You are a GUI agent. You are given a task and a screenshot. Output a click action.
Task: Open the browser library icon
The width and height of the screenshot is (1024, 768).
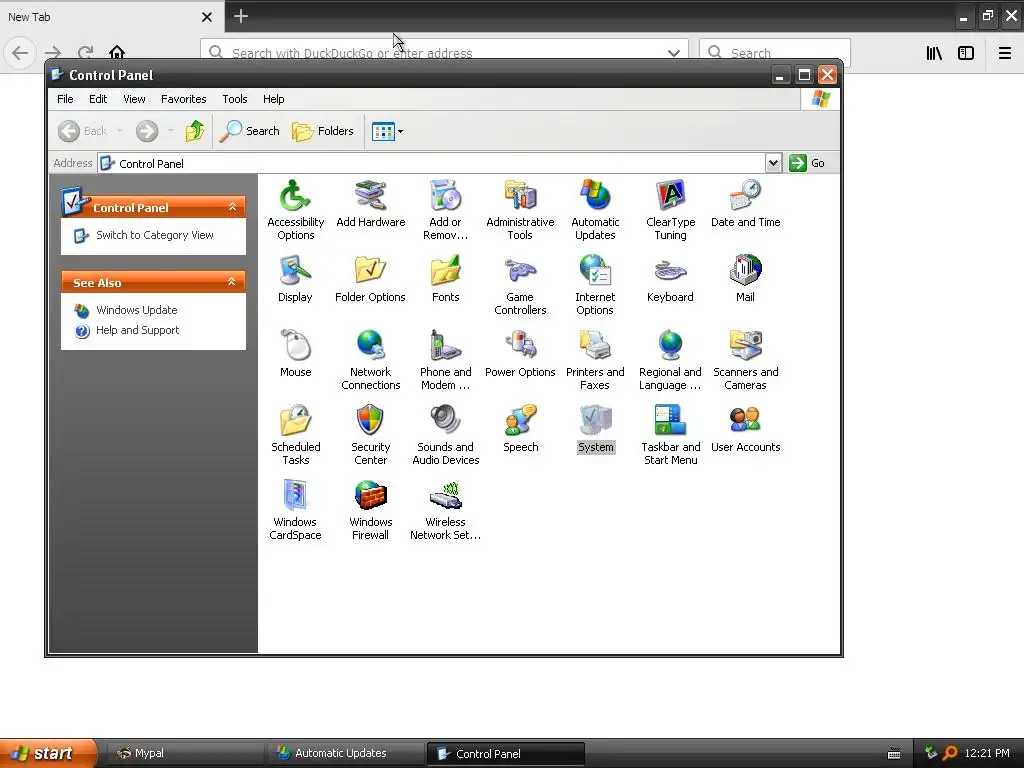point(934,53)
